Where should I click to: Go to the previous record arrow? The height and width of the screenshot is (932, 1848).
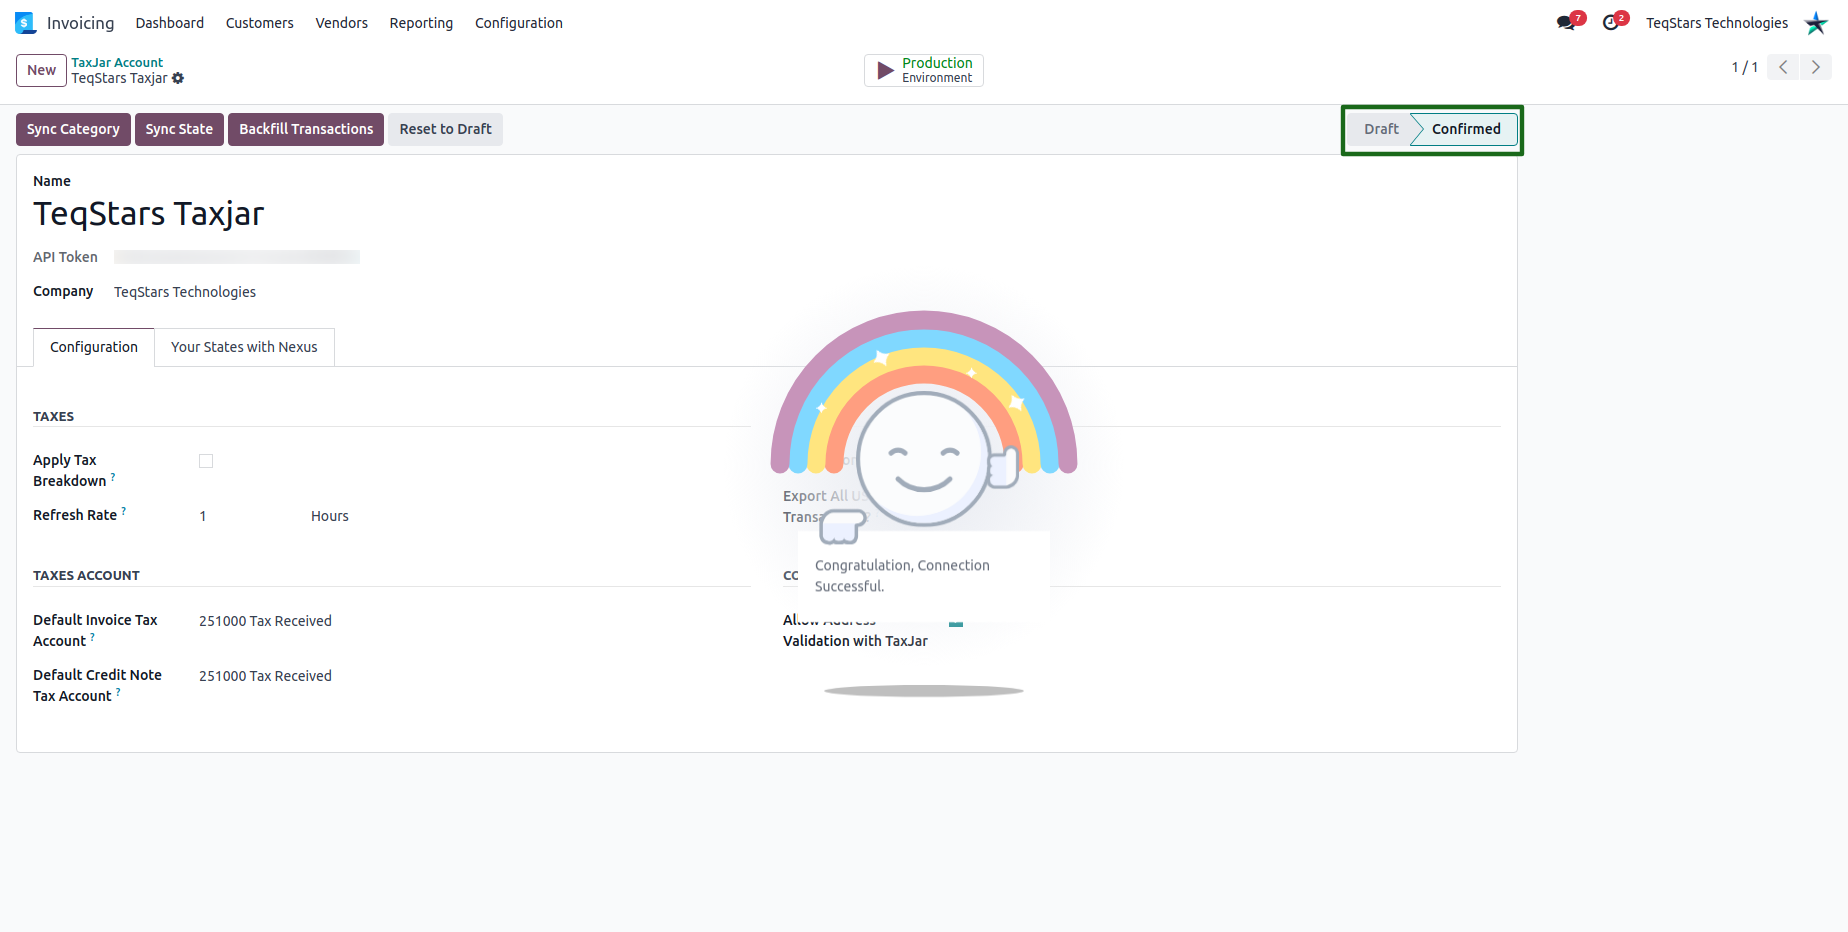[x=1783, y=67]
